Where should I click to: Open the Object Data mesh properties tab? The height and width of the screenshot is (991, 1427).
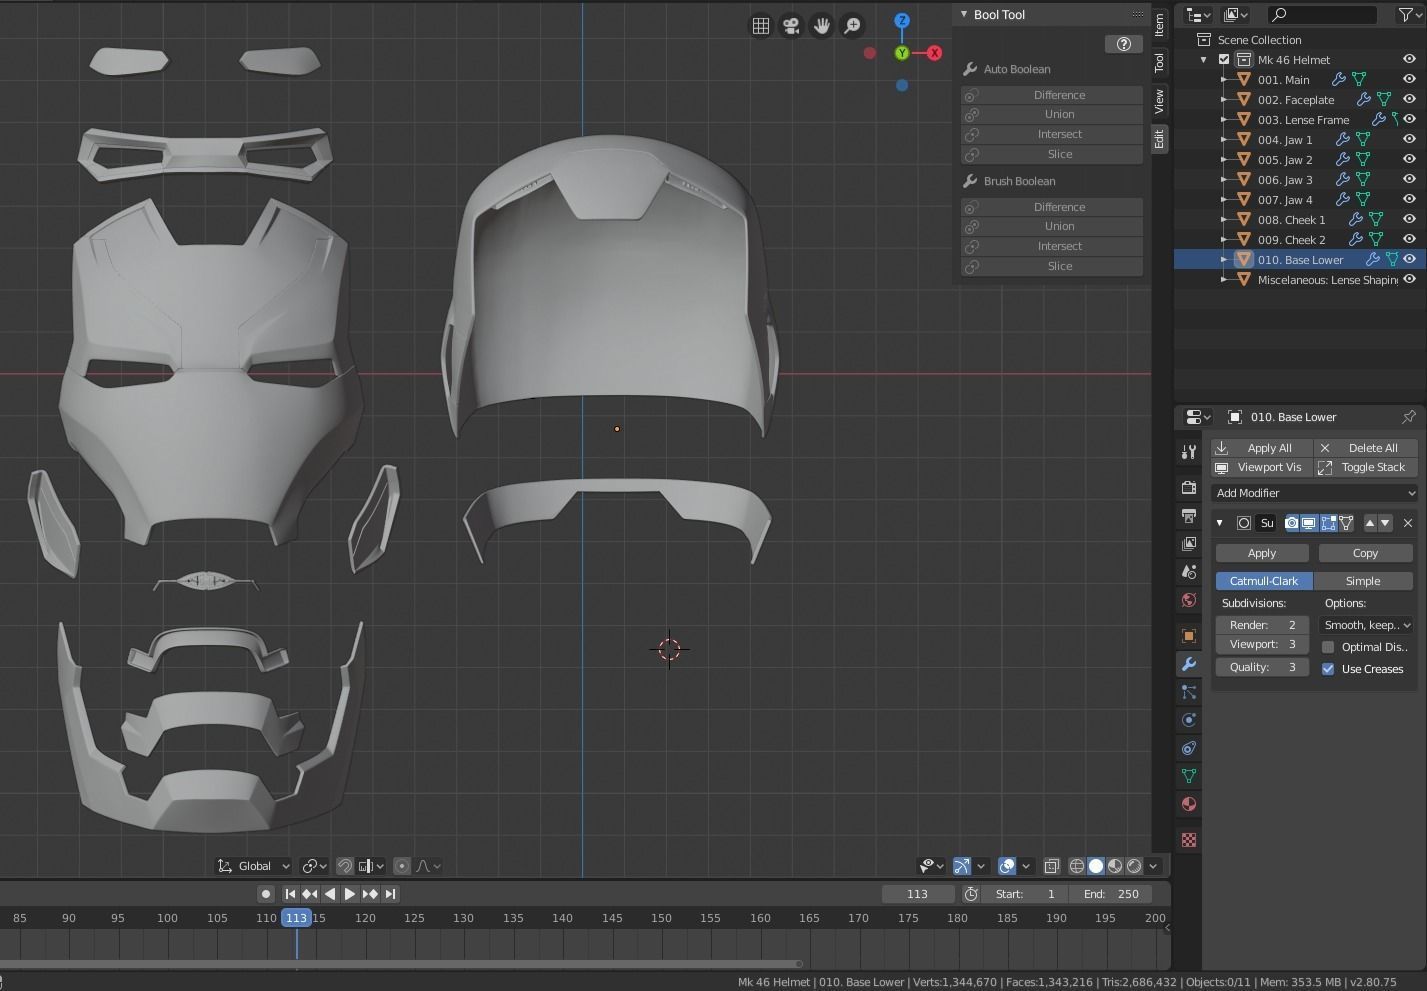(1189, 776)
